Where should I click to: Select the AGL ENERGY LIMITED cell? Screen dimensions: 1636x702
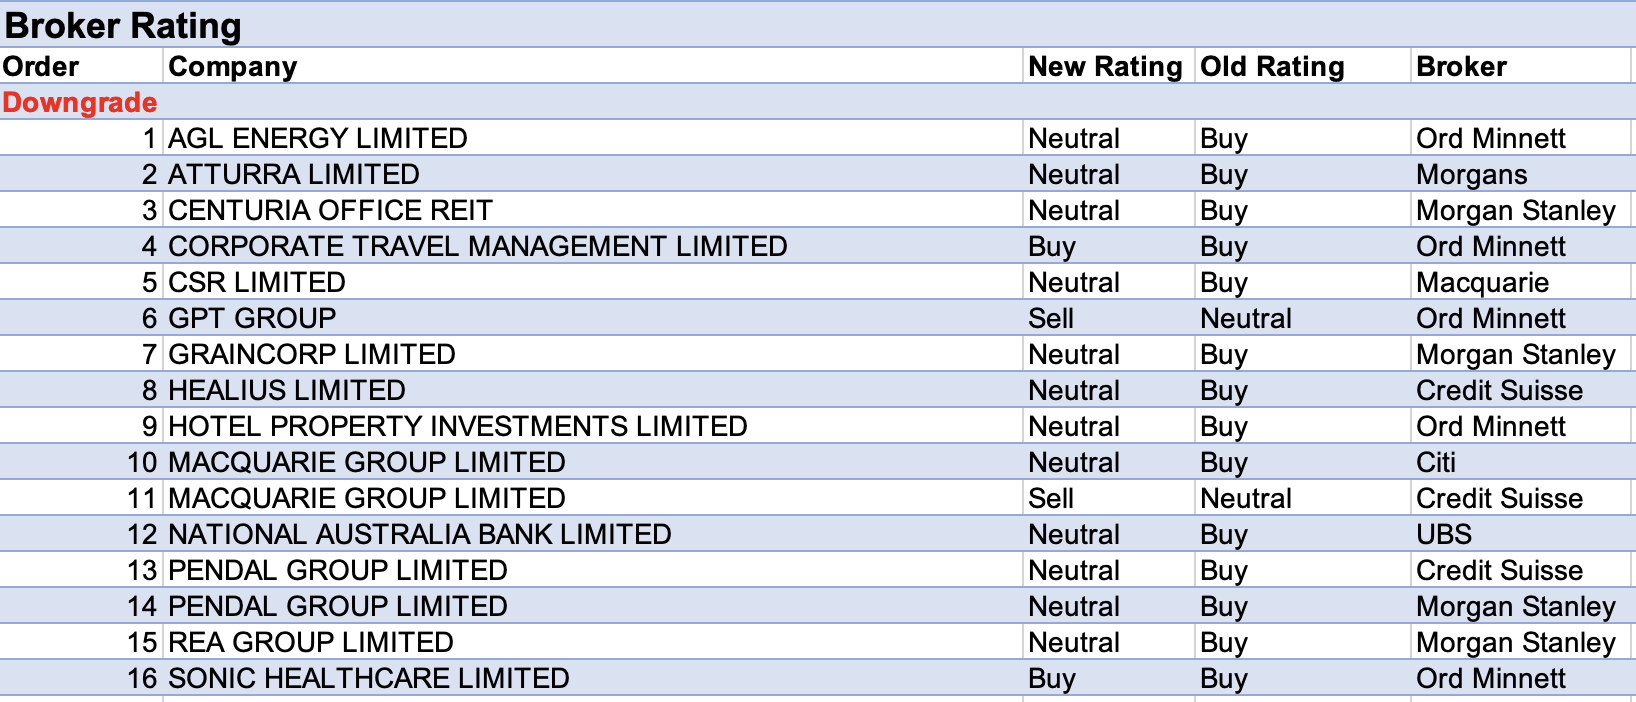[318, 138]
